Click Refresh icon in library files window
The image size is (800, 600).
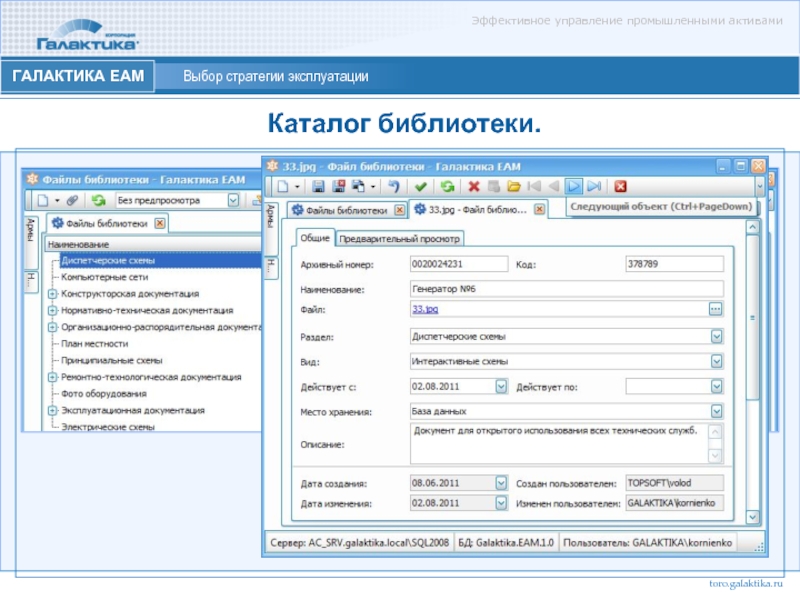pos(99,200)
